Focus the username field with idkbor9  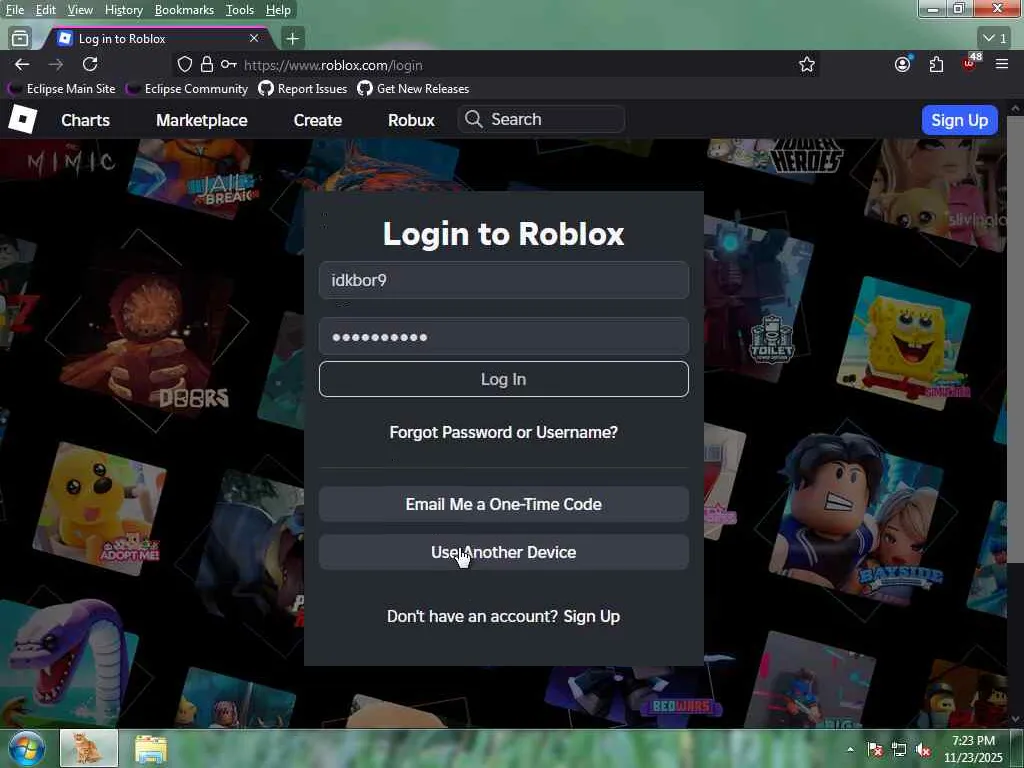pos(504,280)
